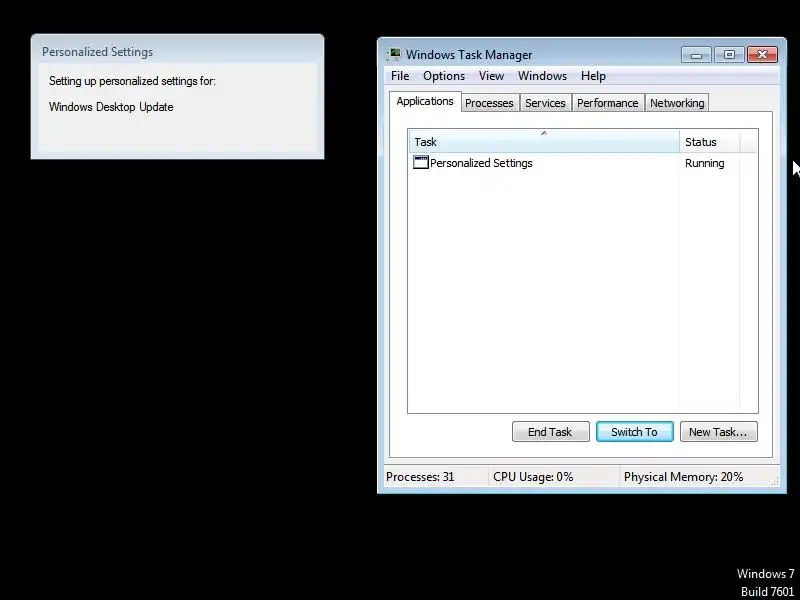The image size is (800, 600).
Task: Click the Task Manager resize grip corner
Action: 774,481
